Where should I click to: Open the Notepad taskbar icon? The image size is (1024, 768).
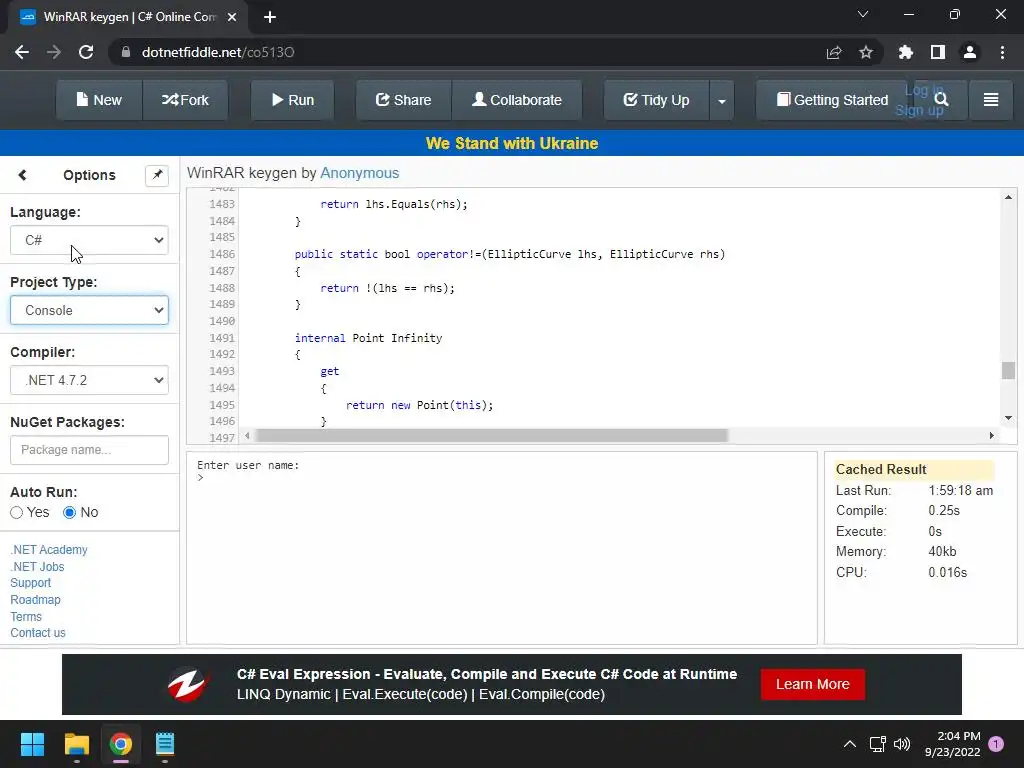165,744
